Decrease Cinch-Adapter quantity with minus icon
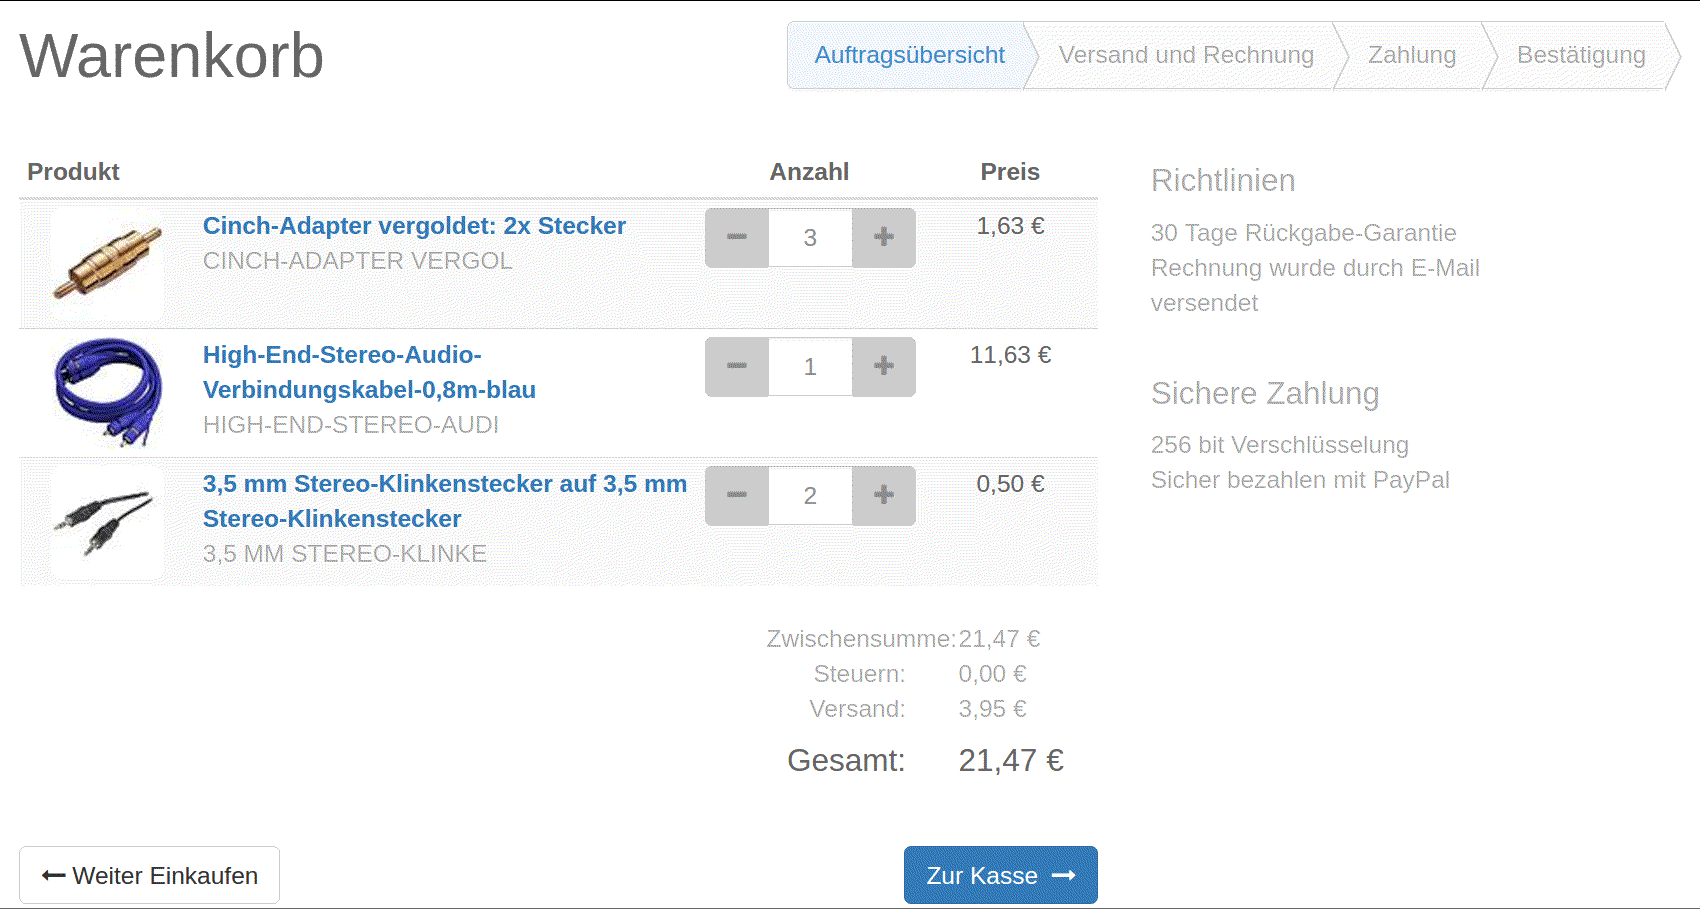1700x910 pixels. click(737, 238)
